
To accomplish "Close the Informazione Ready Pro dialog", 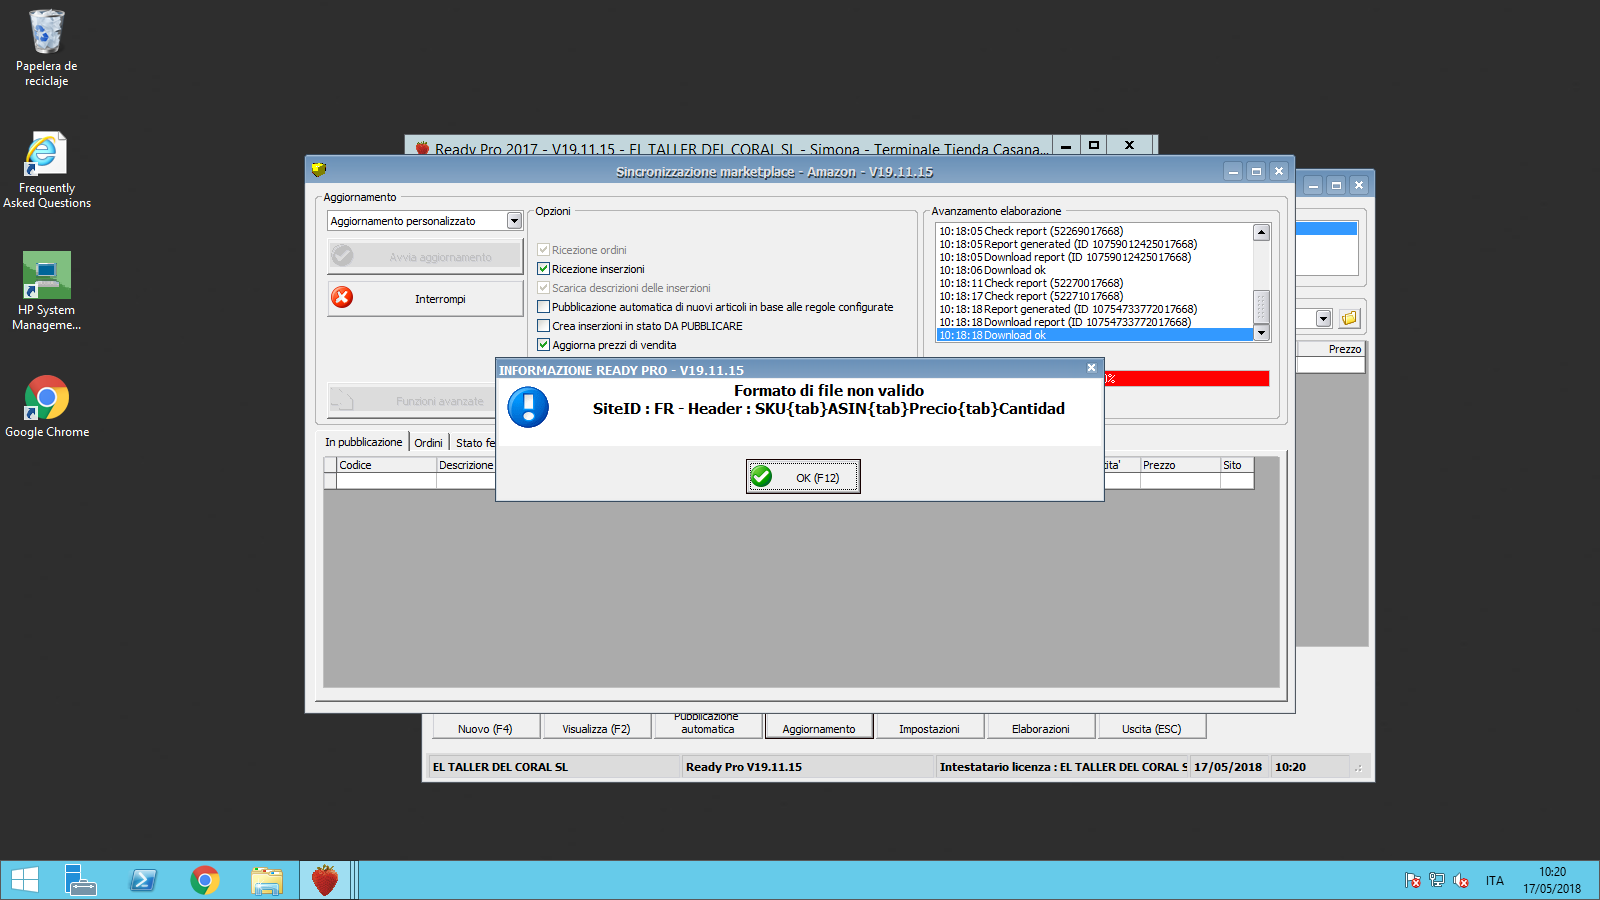I will click(x=1091, y=368).
